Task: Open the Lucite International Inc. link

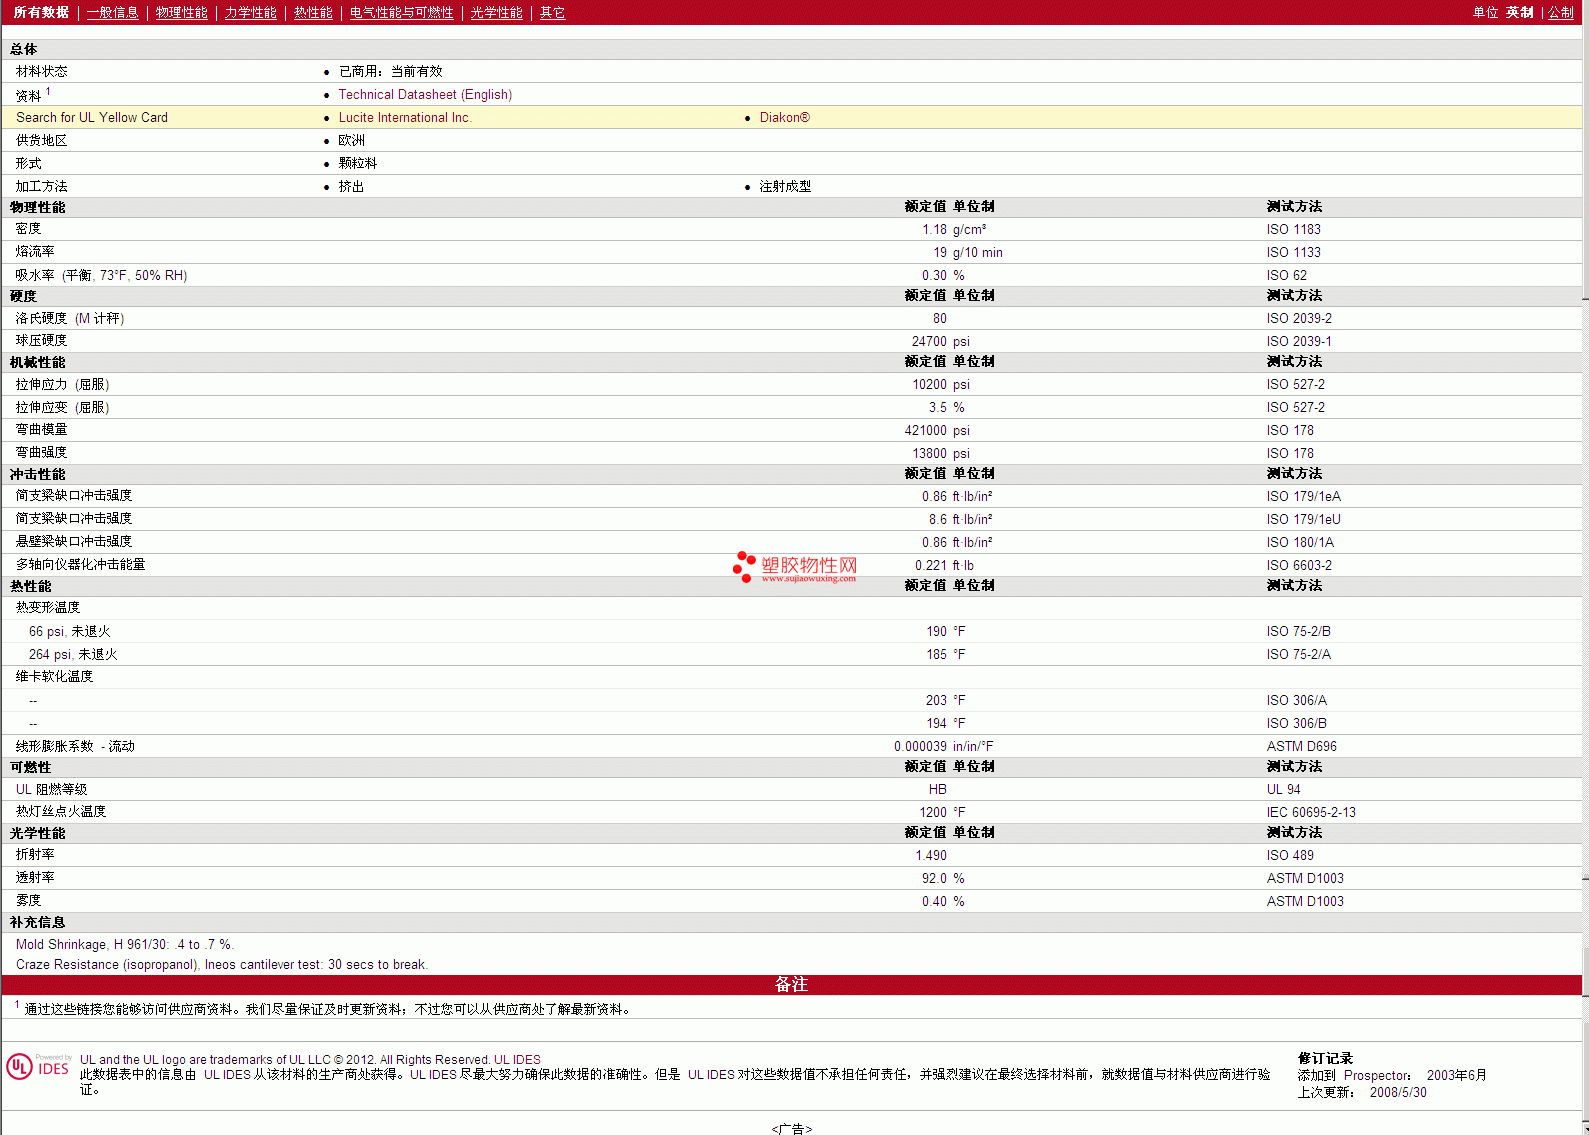Action: tap(404, 118)
